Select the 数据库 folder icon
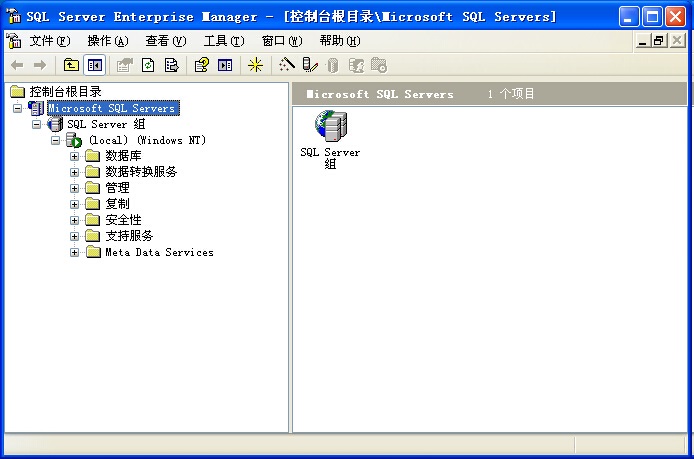Screen dimensions: 694x459 pos(93,156)
